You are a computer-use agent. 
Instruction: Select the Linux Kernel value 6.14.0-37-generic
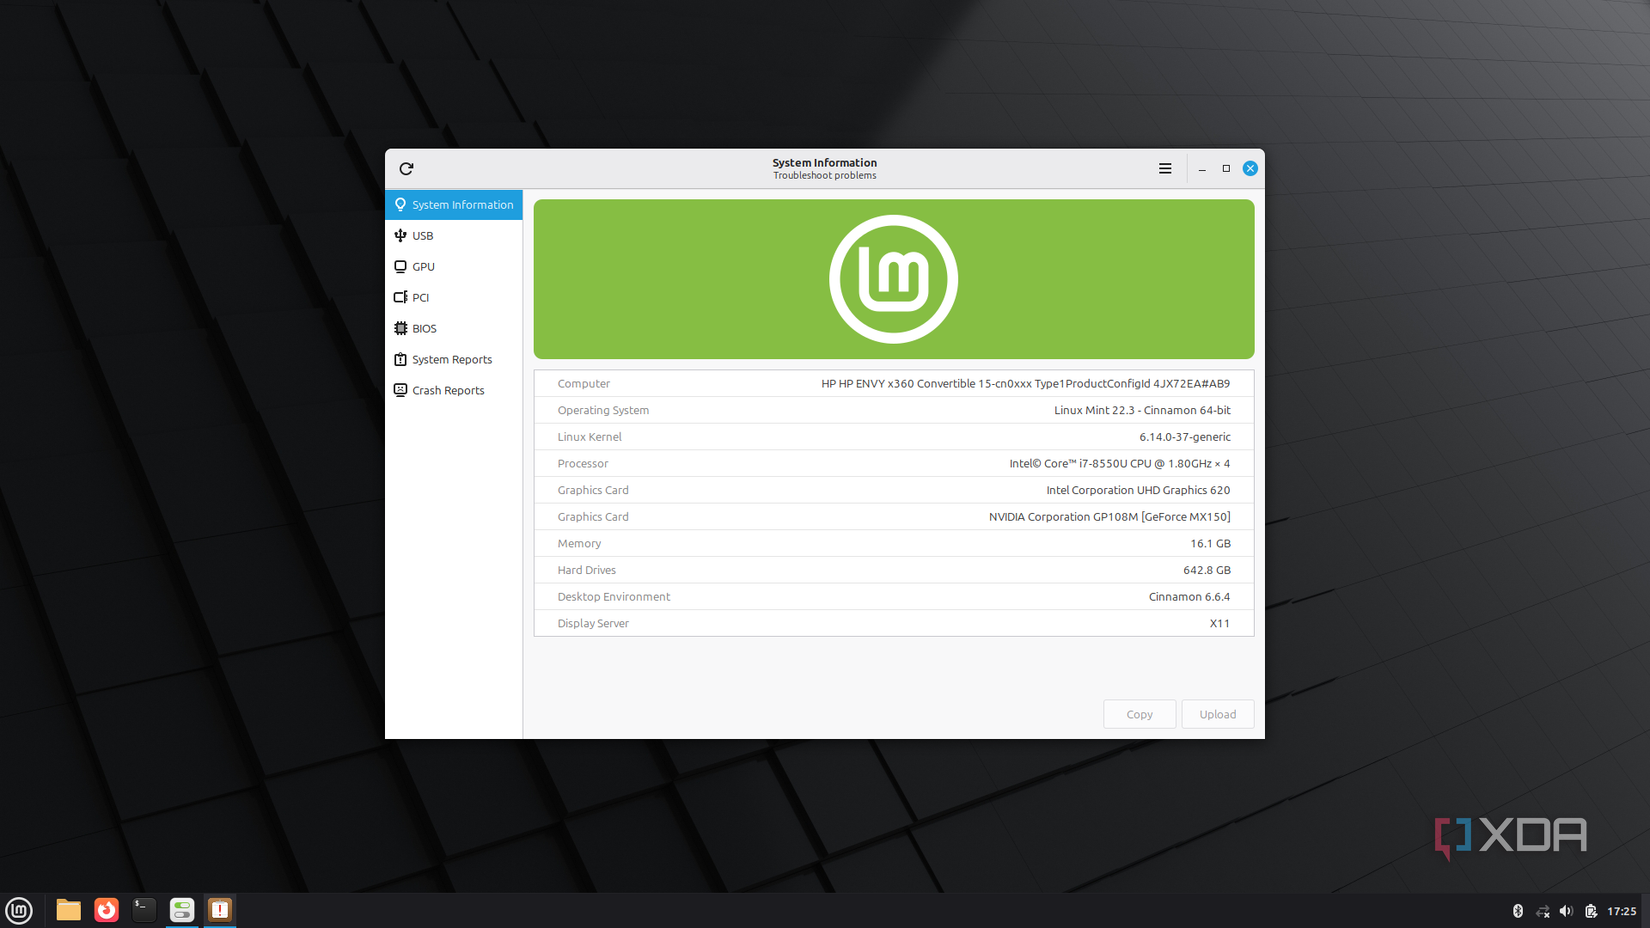[1185, 437]
